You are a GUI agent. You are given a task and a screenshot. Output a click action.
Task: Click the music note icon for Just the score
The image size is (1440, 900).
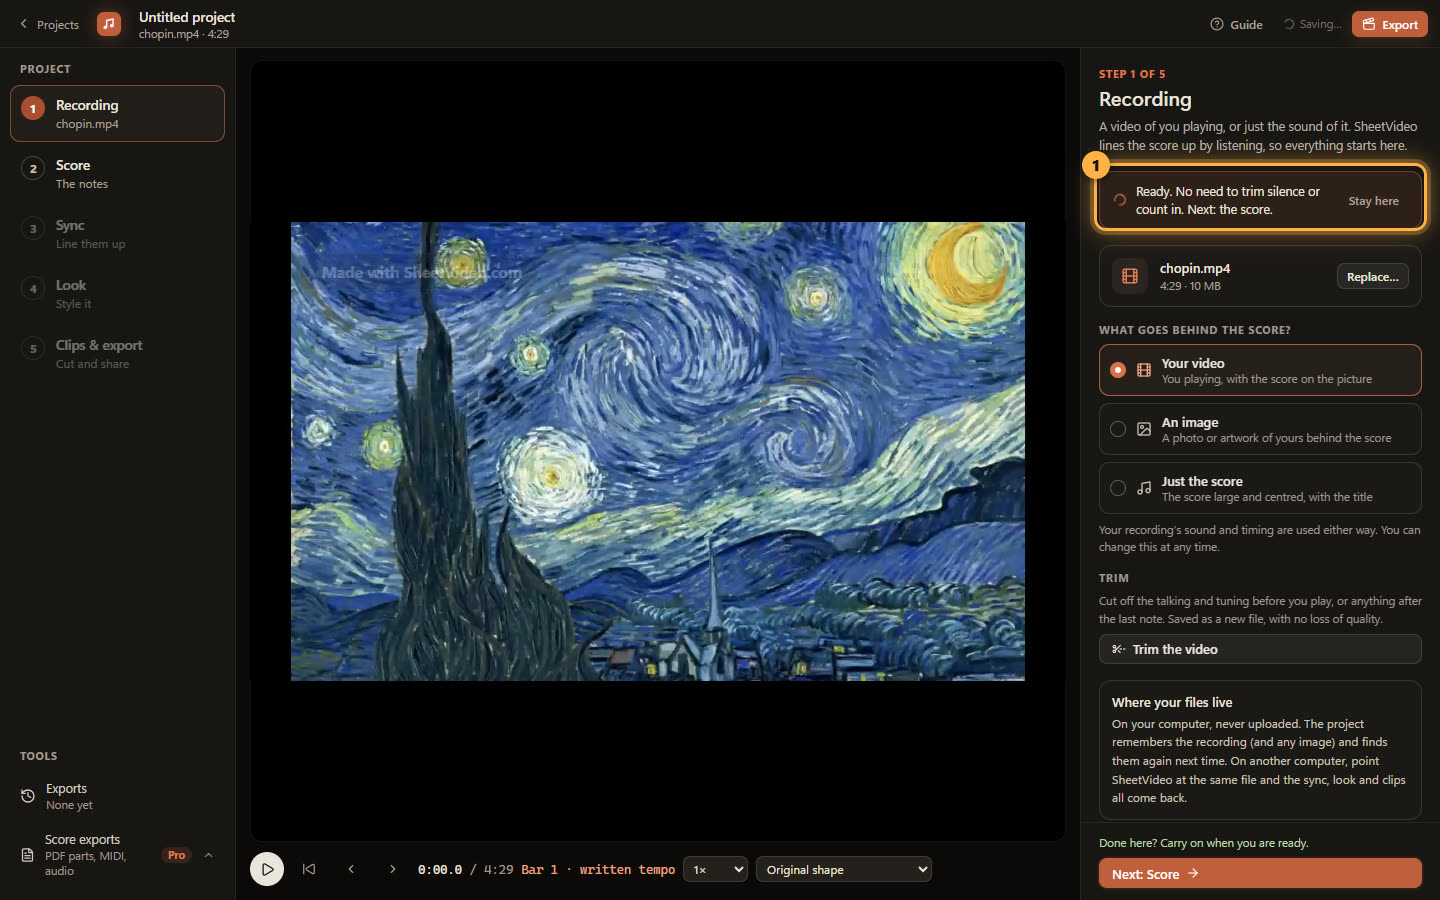tap(1144, 488)
